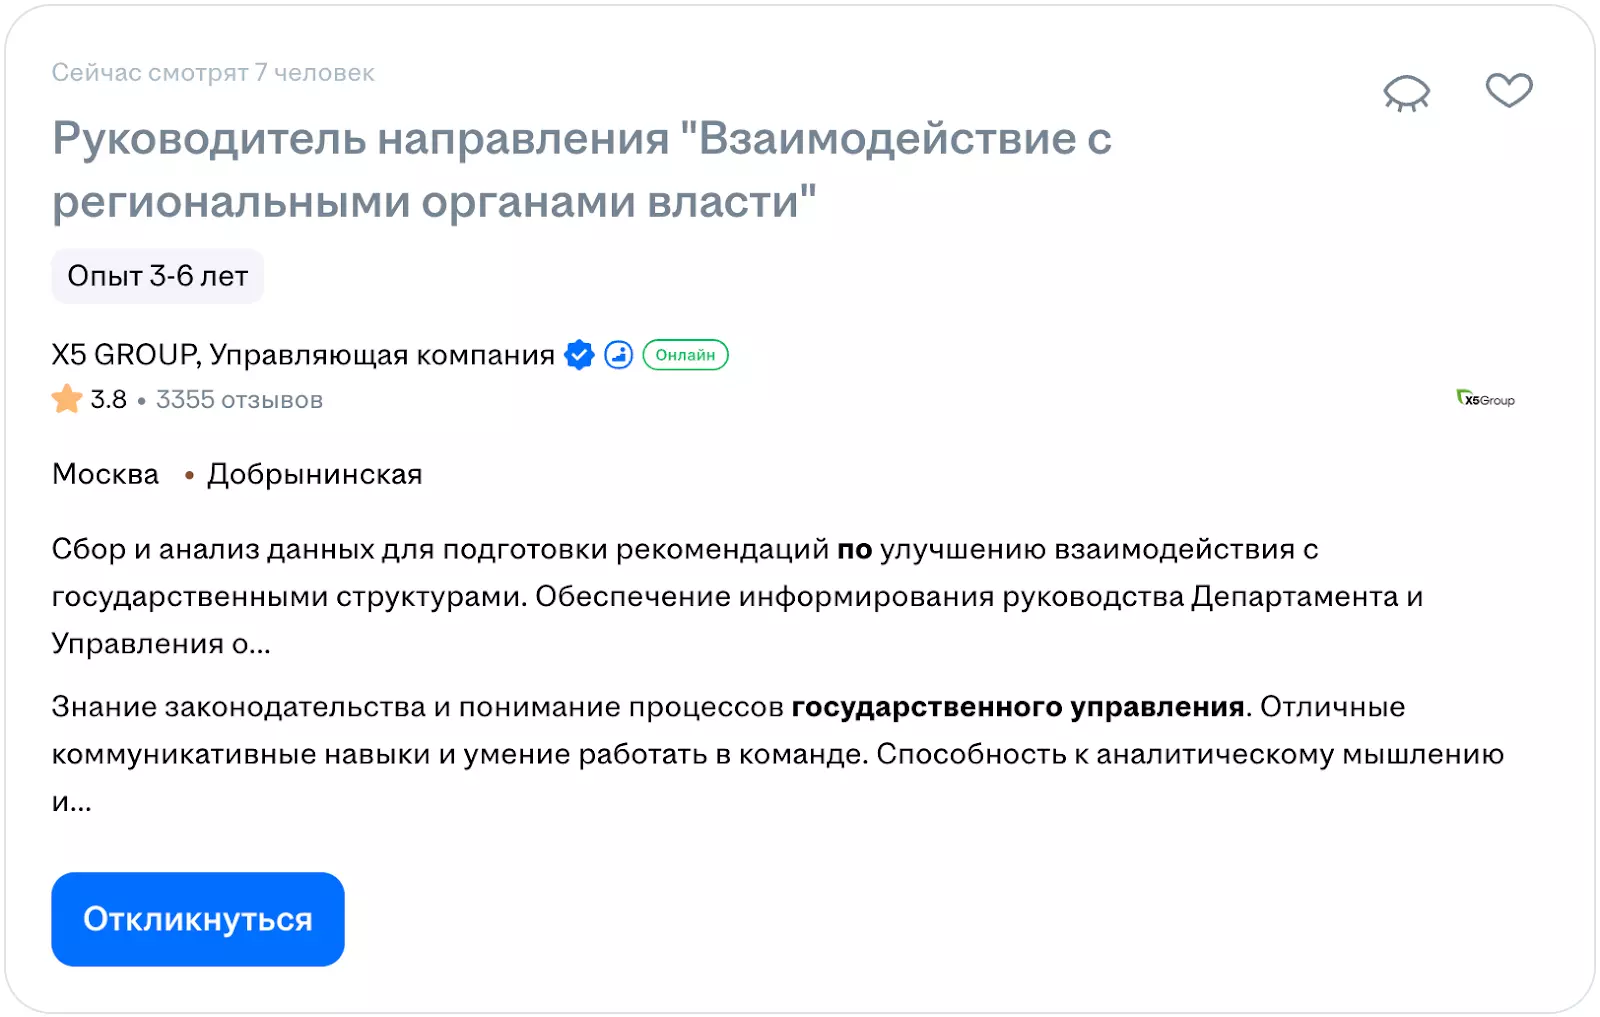Click the orange star rating icon
The height and width of the screenshot is (1017, 1600).
67,399
